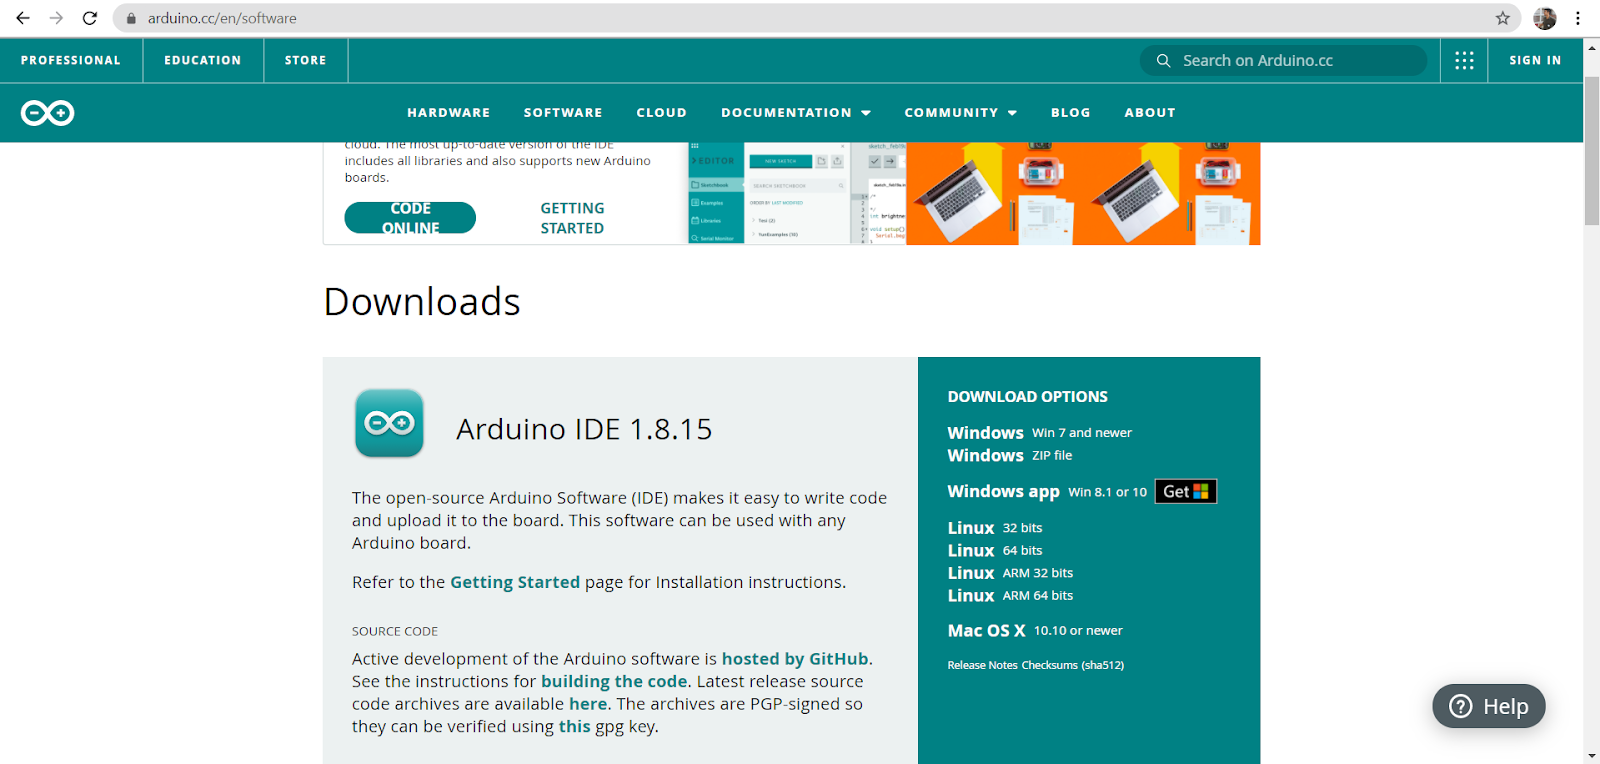
Task: Open the Software menu item
Action: tap(563, 113)
